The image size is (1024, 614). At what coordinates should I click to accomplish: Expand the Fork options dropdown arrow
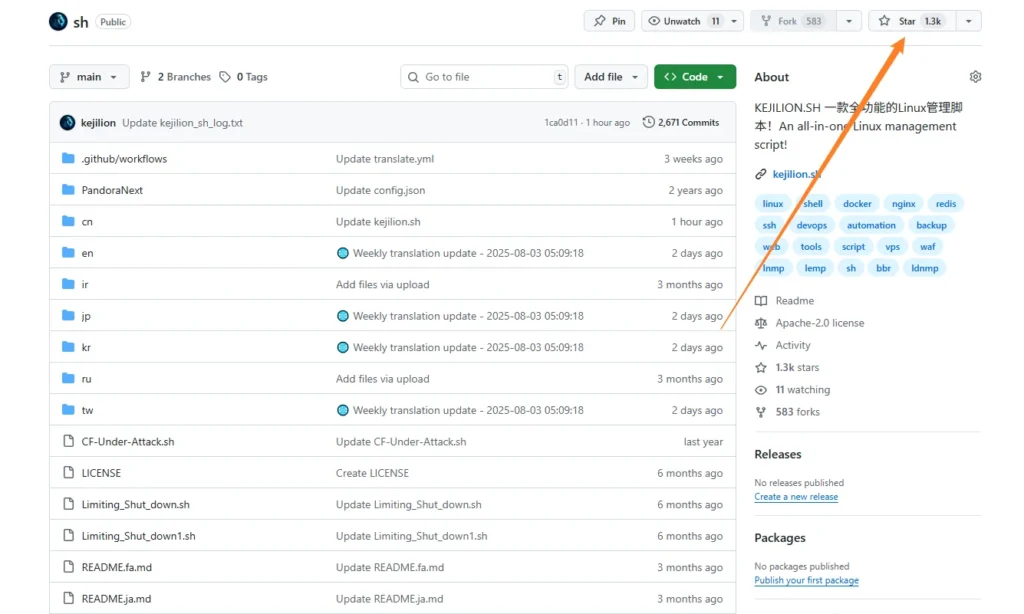[849, 21]
